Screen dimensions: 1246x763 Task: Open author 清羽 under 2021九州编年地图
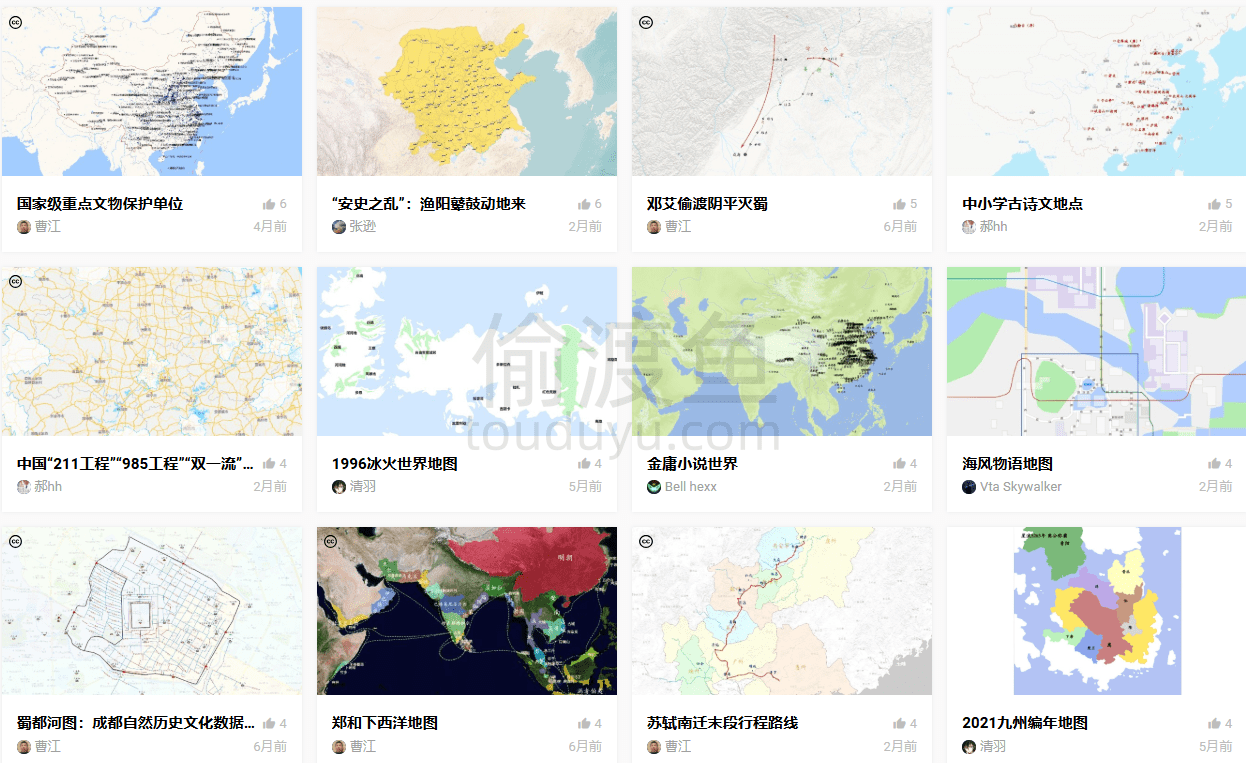click(993, 746)
